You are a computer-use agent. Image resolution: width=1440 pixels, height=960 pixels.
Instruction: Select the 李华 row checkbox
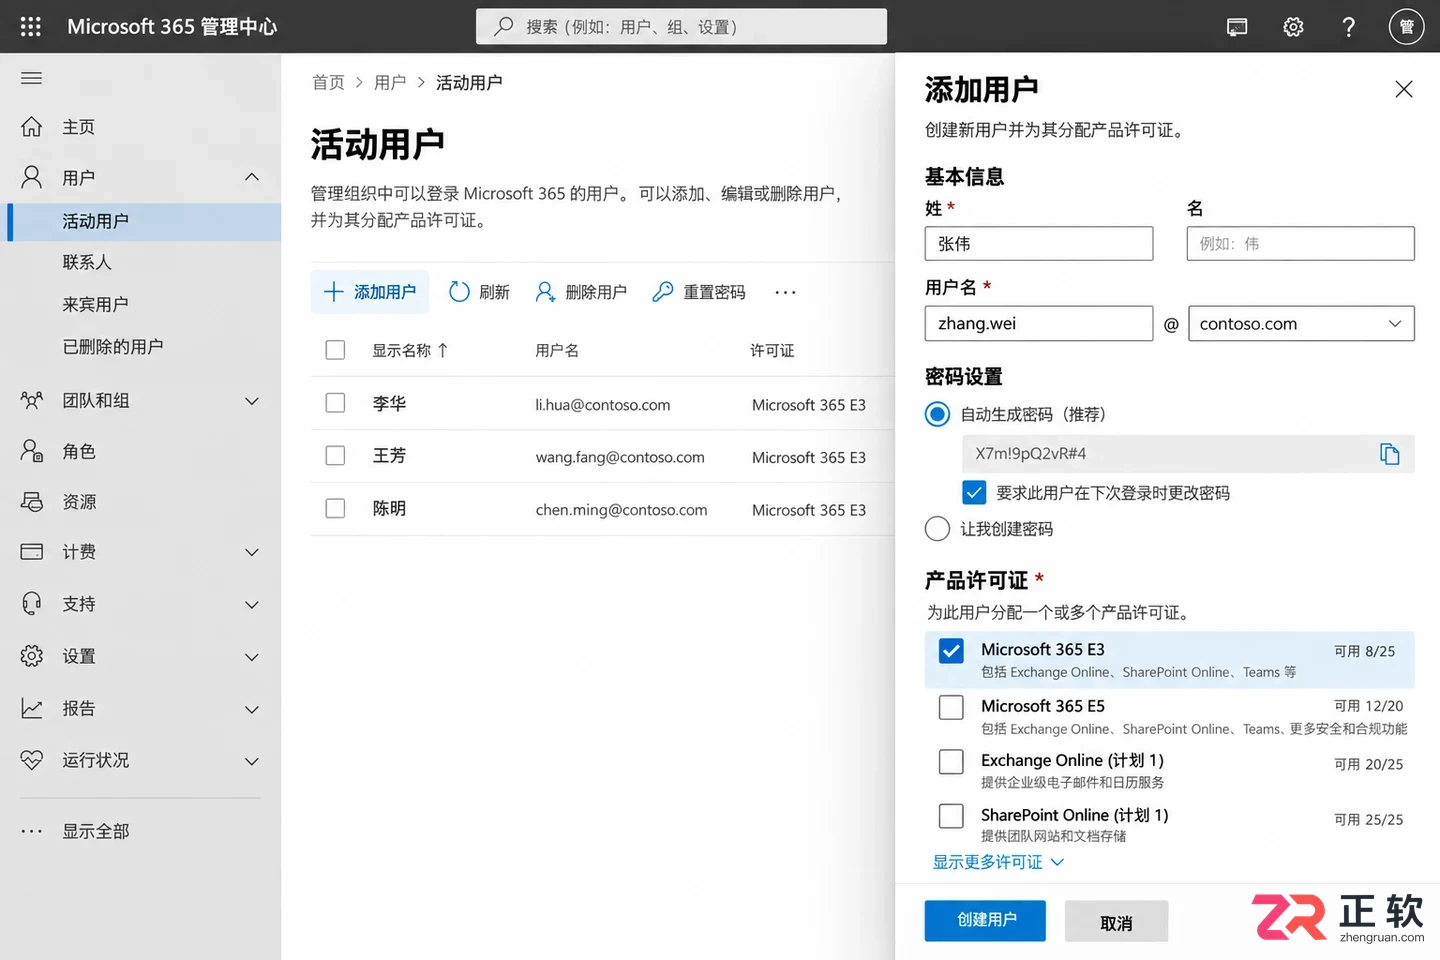pyautogui.click(x=335, y=403)
